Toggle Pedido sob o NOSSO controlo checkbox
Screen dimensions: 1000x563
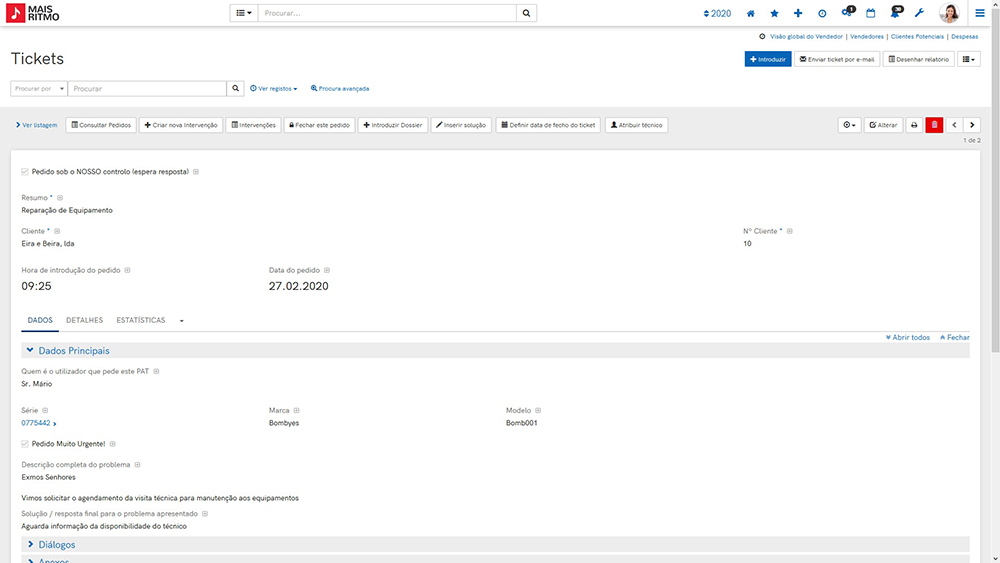click(25, 172)
